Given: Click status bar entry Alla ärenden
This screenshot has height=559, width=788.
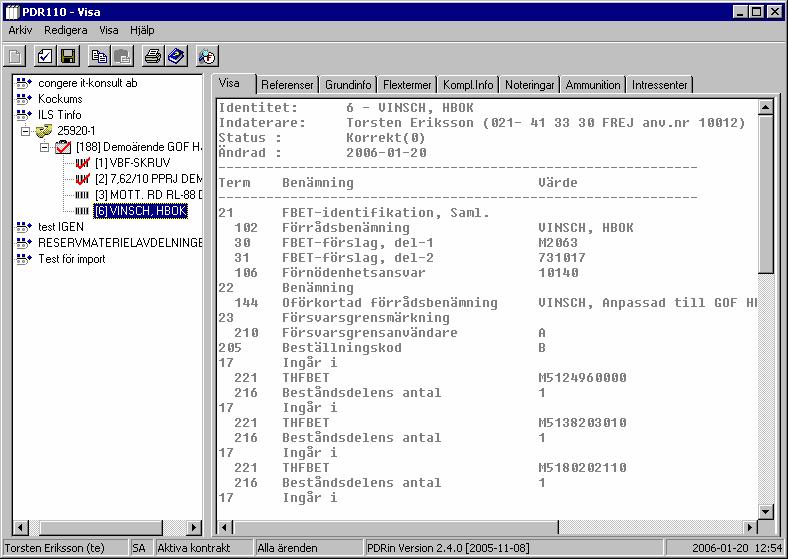Looking at the screenshot, I should point(308,548).
